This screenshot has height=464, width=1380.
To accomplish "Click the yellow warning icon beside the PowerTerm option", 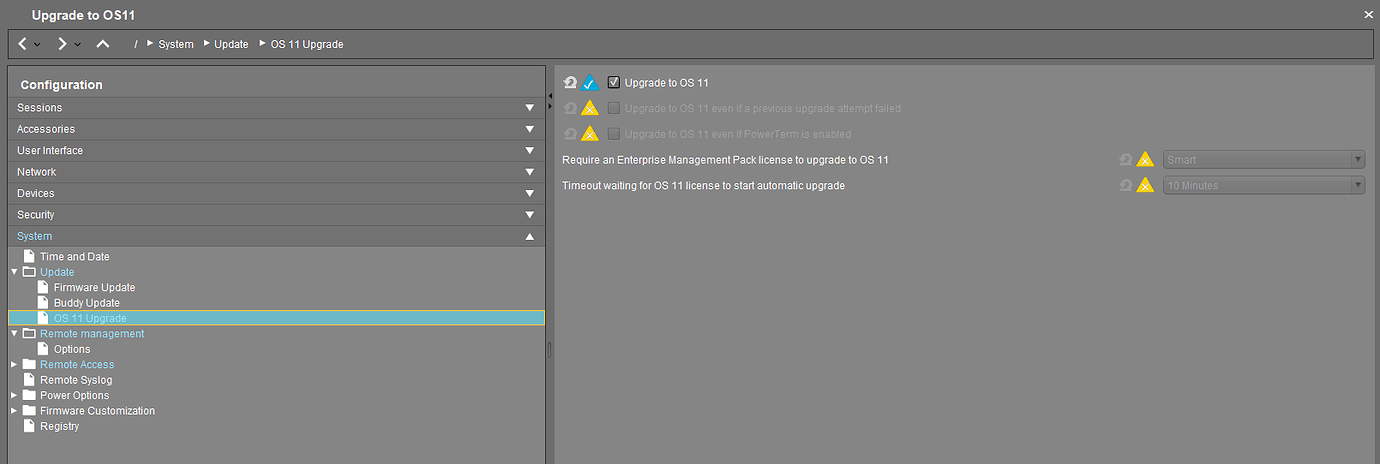I will tap(590, 134).
